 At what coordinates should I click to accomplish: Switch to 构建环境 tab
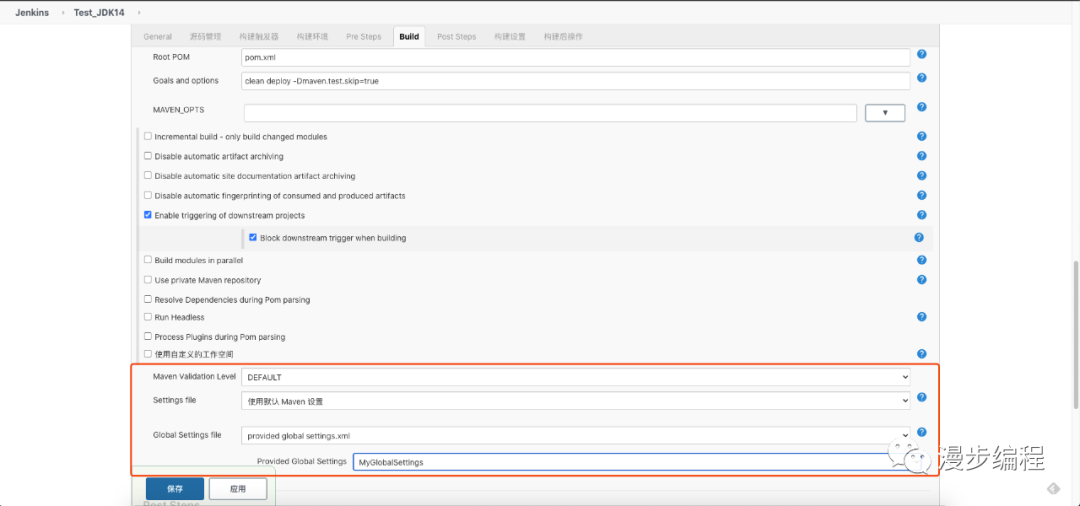tap(312, 36)
